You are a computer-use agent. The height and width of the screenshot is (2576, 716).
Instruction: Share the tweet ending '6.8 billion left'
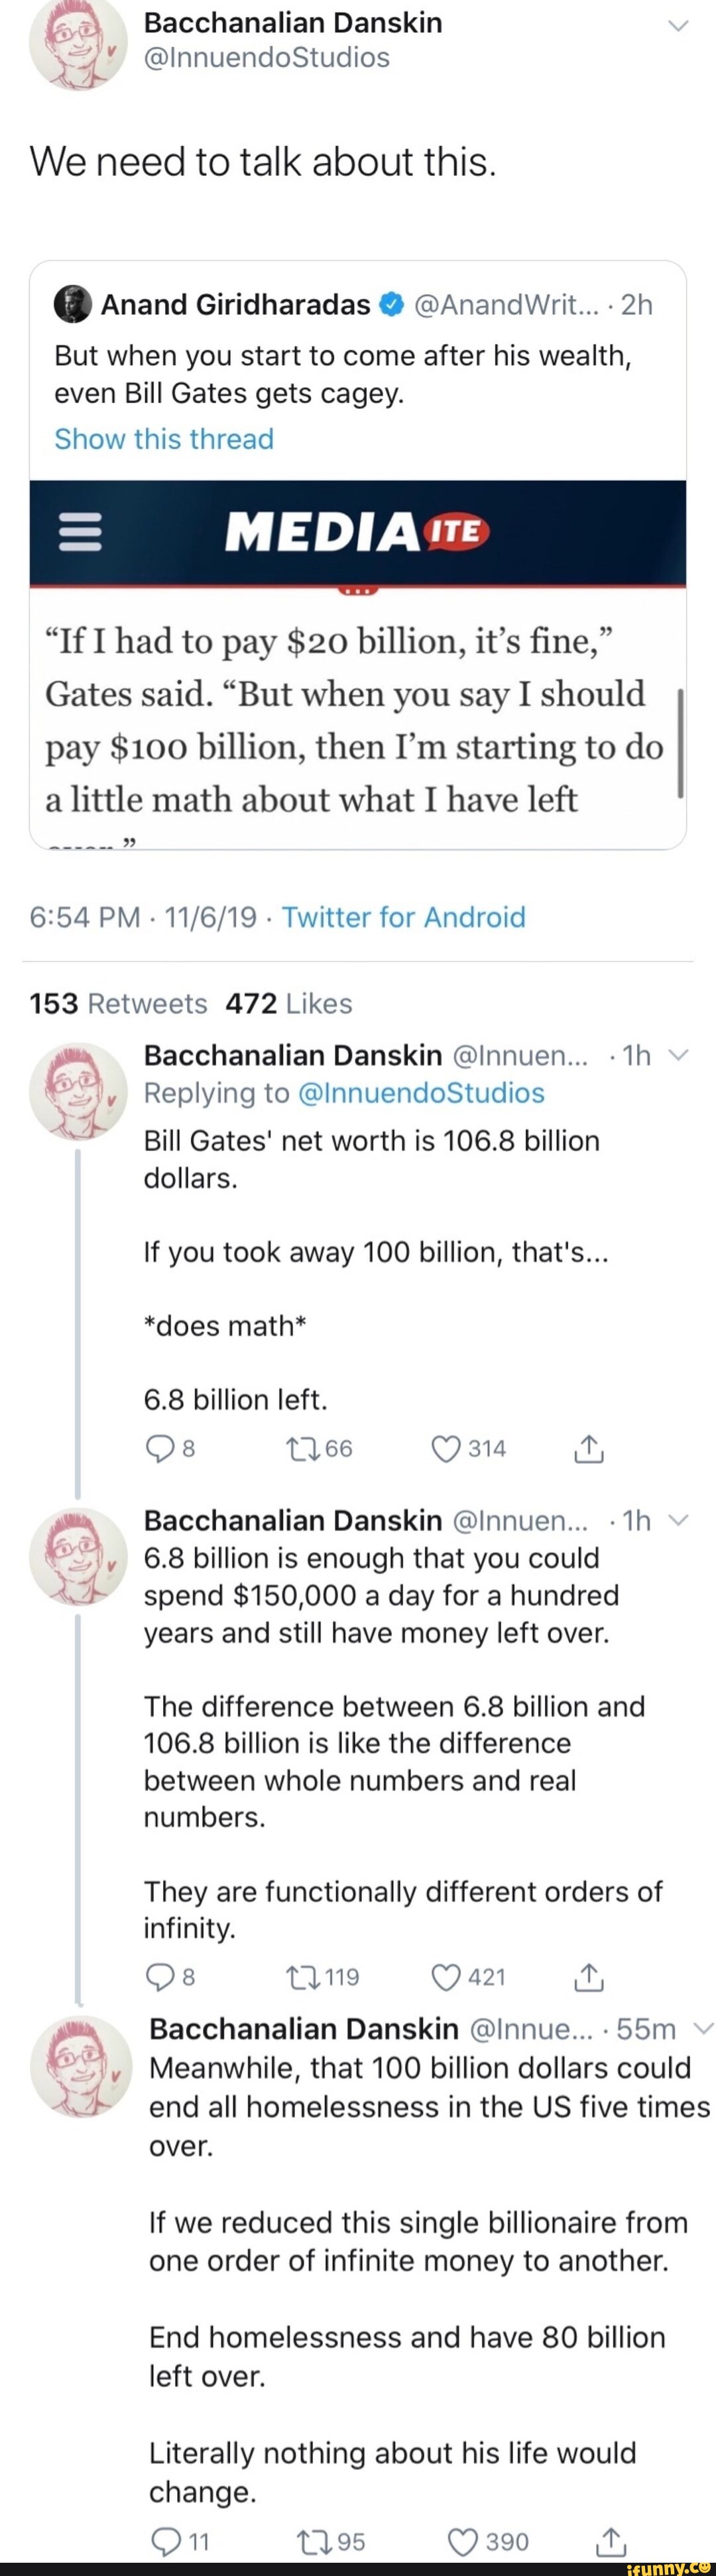(x=589, y=1448)
